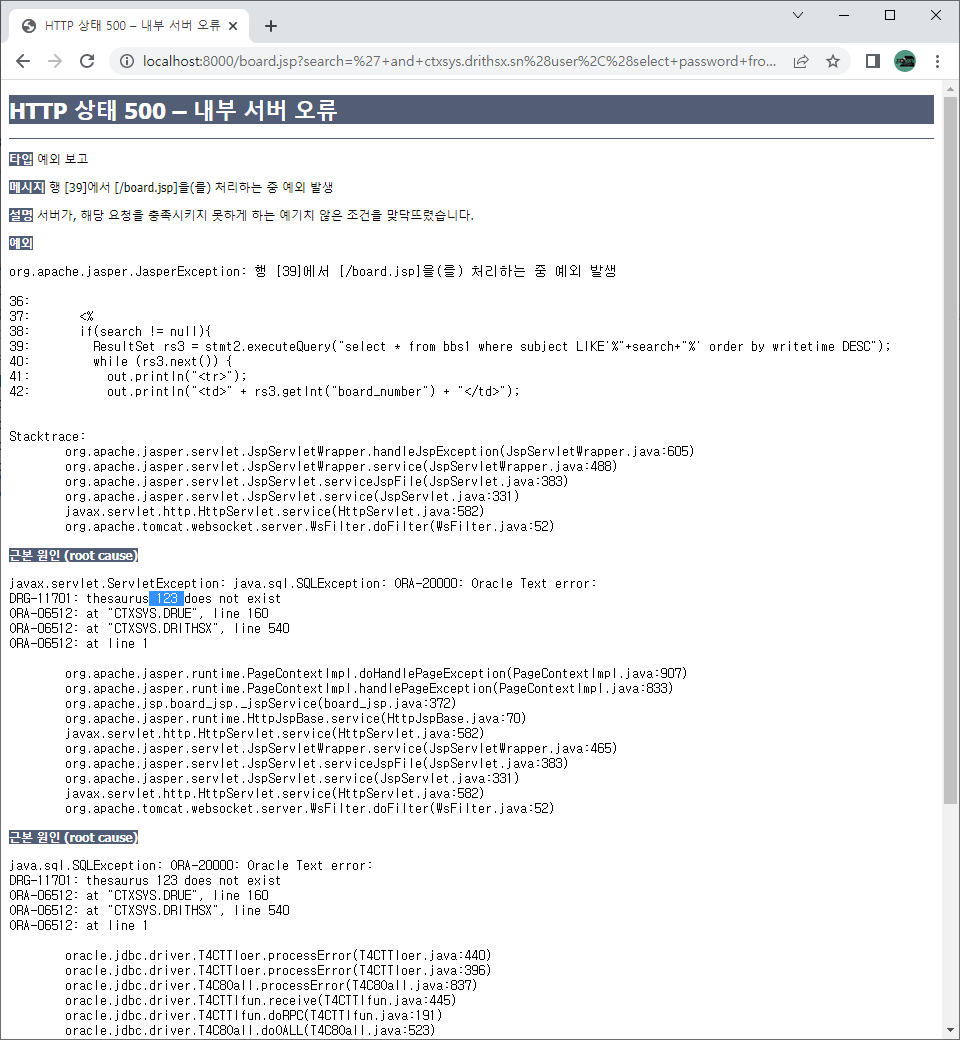The image size is (960, 1040).
Task: Open the tab search dropdown chevron
Action: click(798, 15)
